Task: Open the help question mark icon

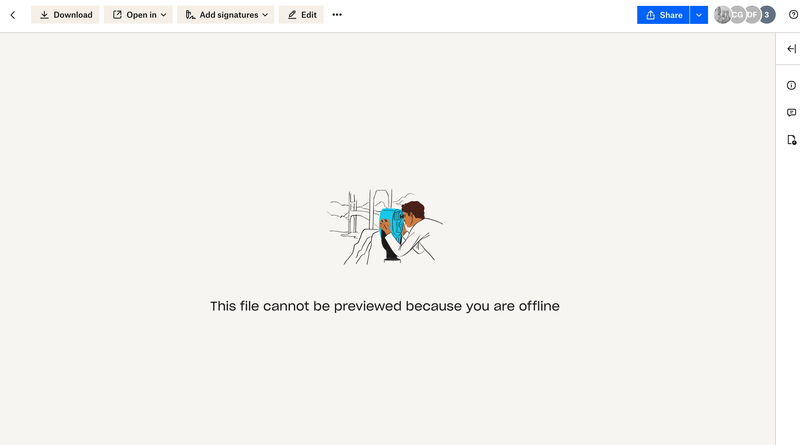Action: pos(793,15)
